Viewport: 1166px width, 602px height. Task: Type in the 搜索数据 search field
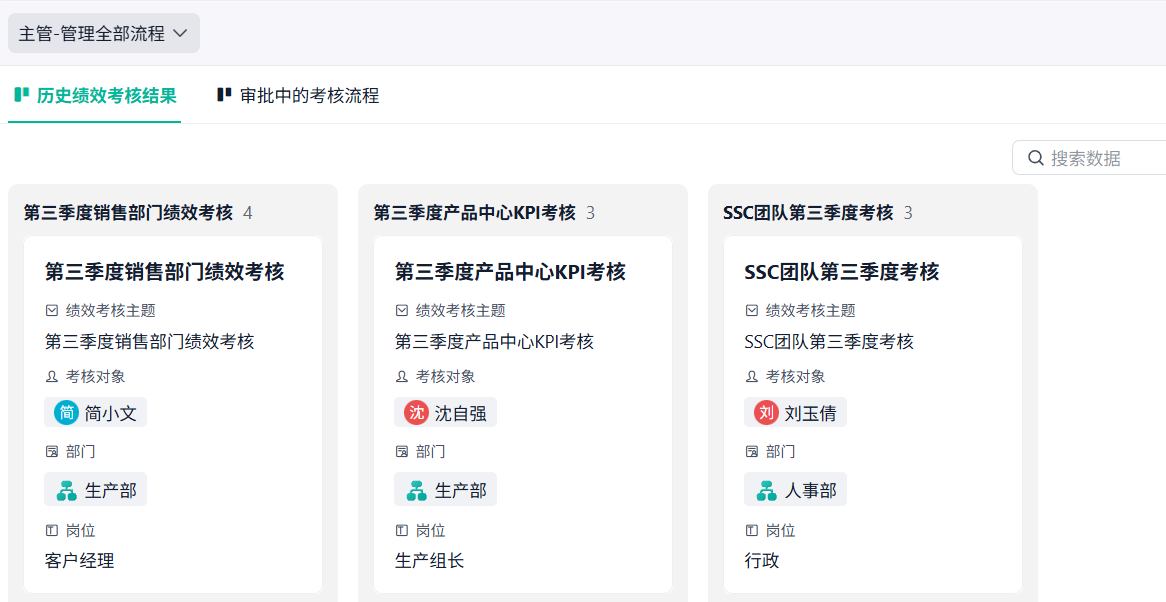[1100, 158]
